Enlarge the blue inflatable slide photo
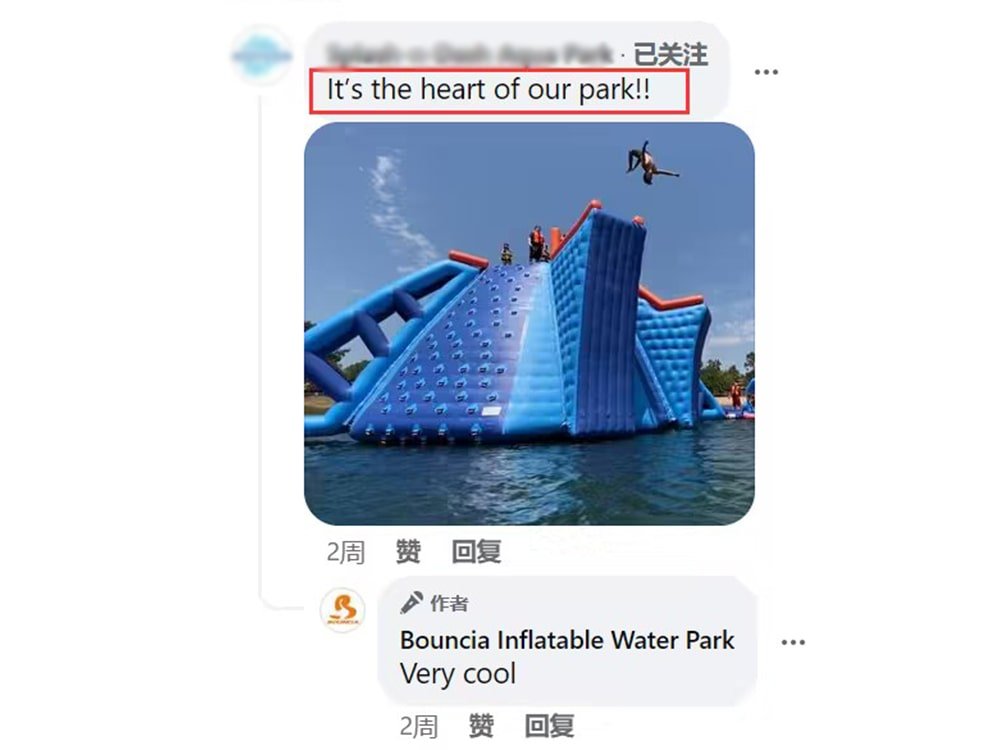Viewport: 1000px width, 750px height. click(x=529, y=324)
